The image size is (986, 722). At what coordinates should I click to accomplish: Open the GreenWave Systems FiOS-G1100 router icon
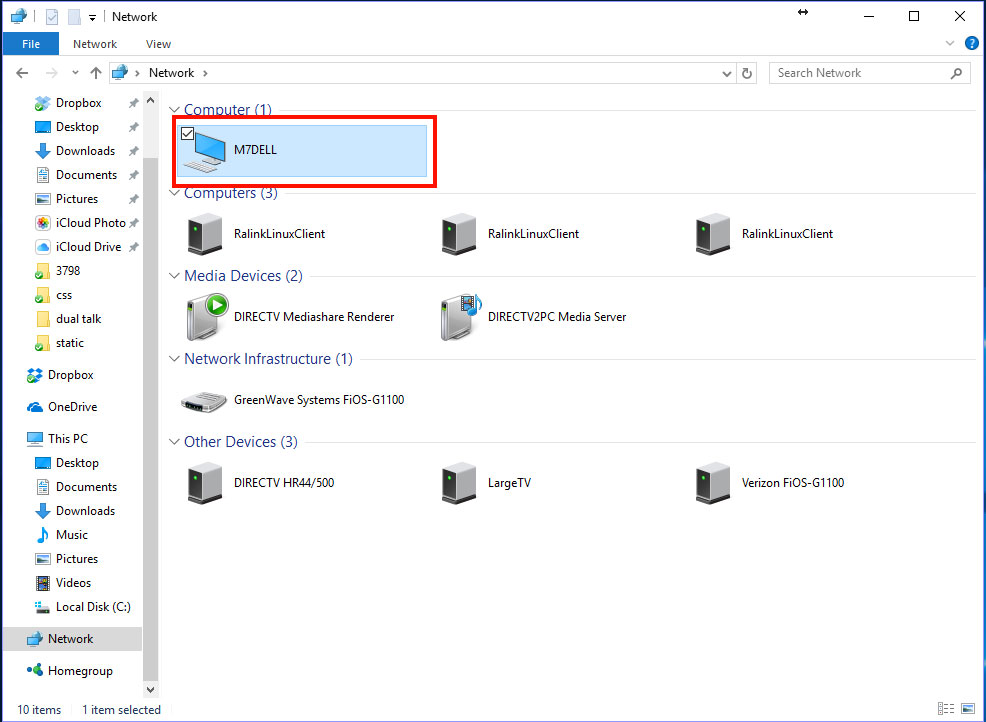point(204,401)
